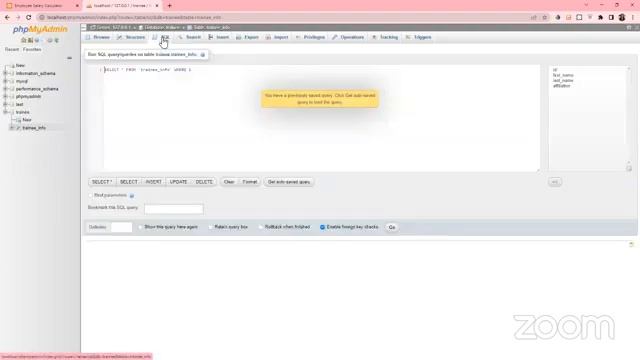Viewport: 640px width, 360px height.
Task: Open the Browse tab
Action: (x=98, y=37)
